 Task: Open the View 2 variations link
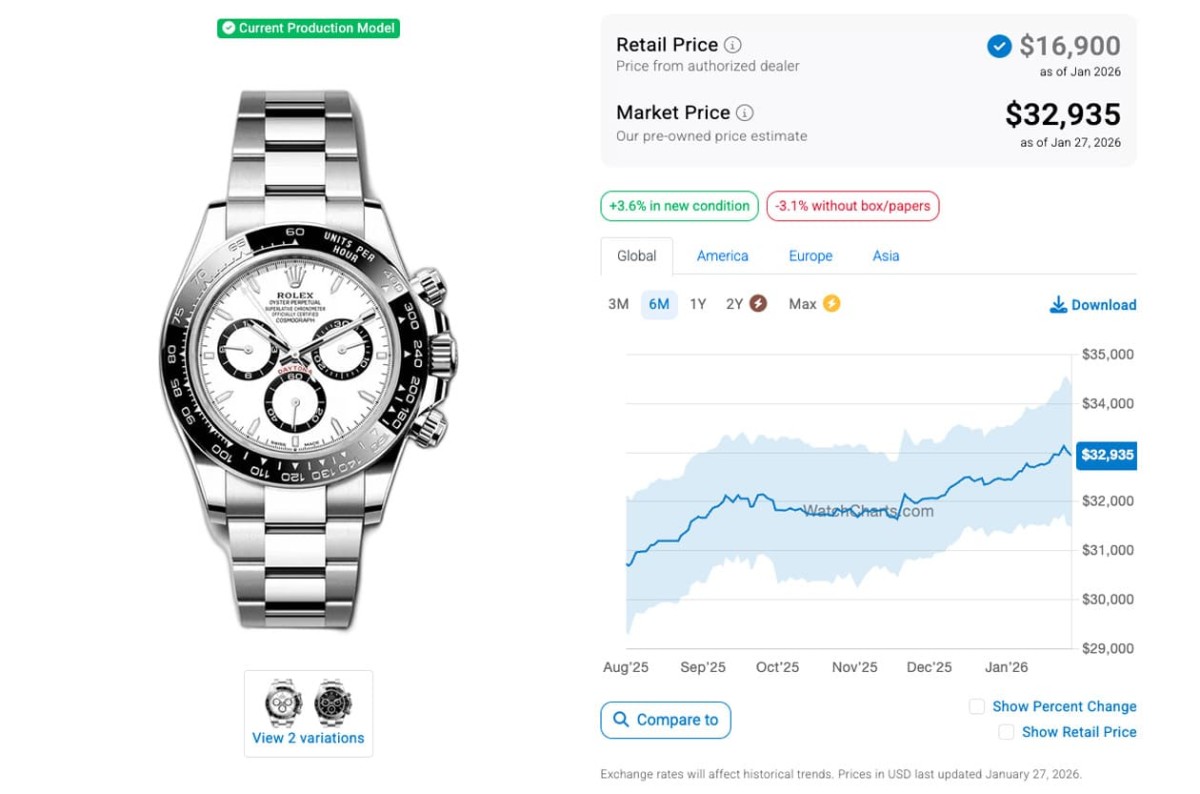click(308, 738)
